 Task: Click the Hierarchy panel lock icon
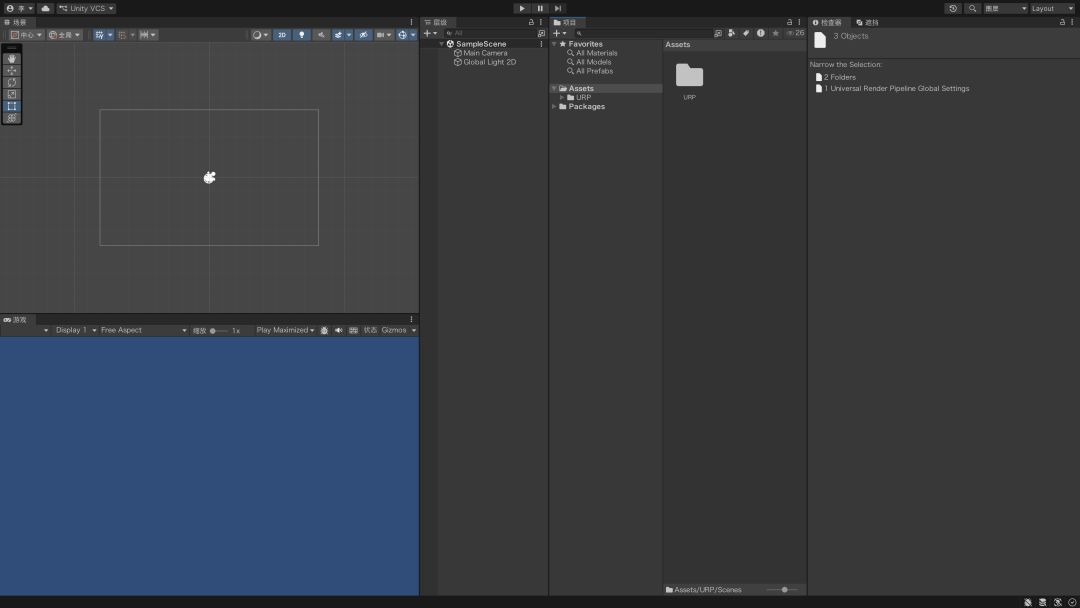pos(531,22)
